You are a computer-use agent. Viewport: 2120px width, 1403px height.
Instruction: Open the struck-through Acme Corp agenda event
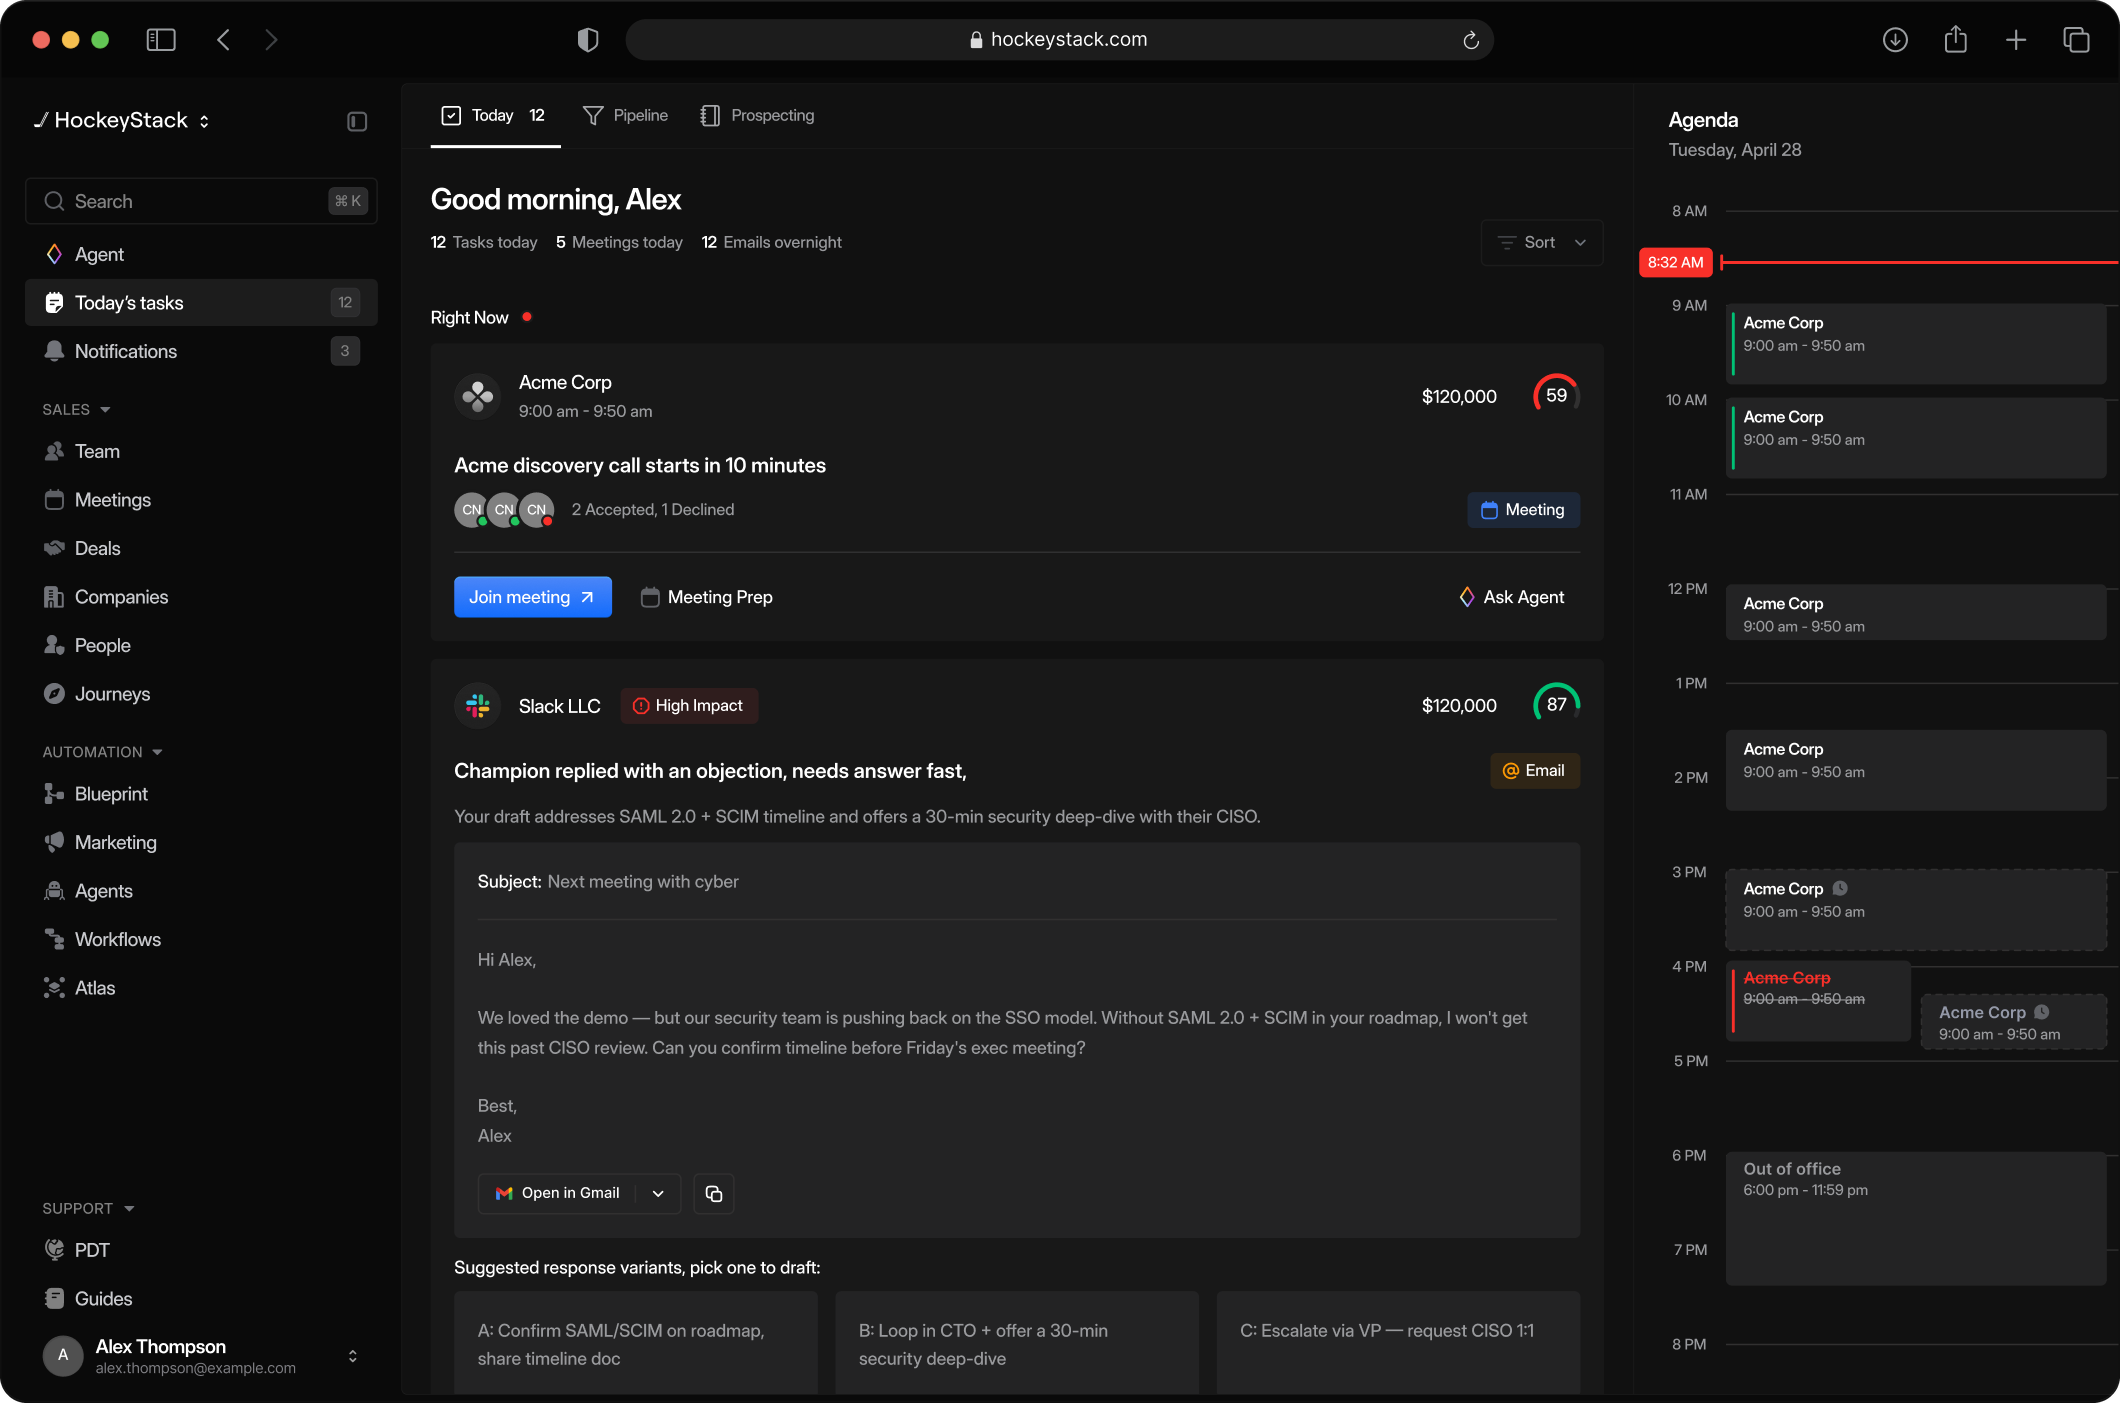(x=1819, y=1001)
